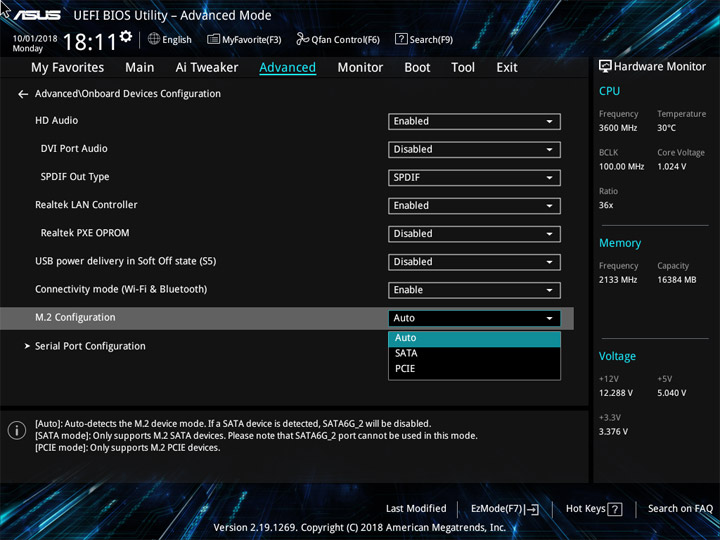Click the Qfan Control fan icon
This screenshot has height=540, width=720.
click(x=302, y=39)
